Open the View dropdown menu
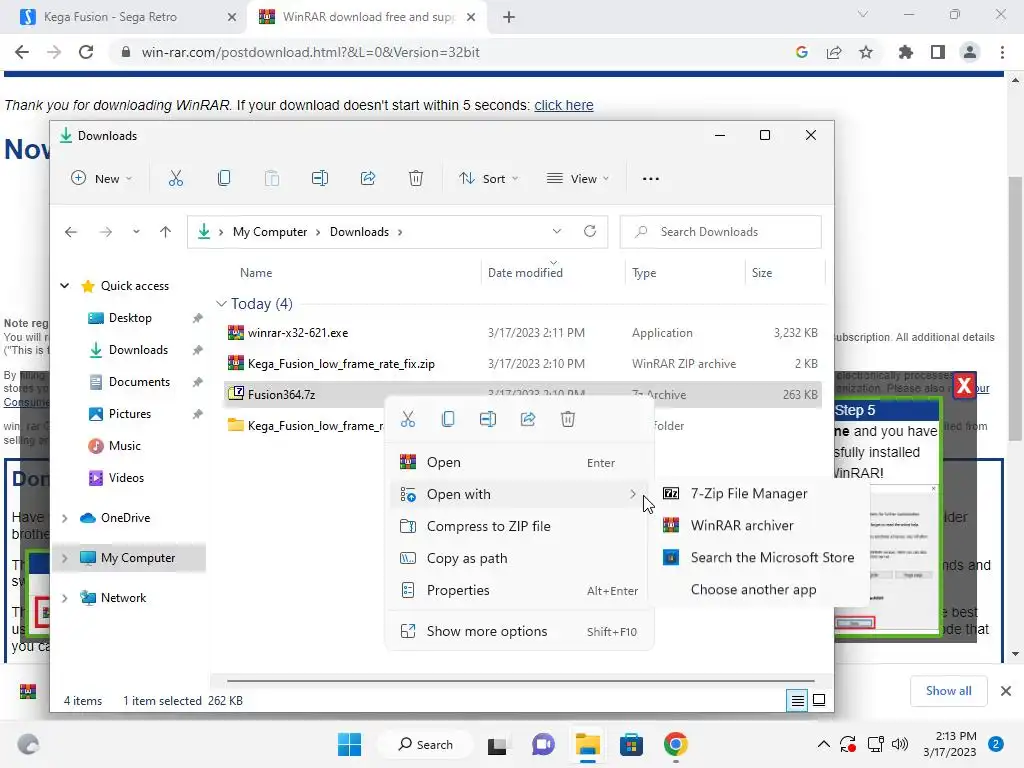The height and width of the screenshot is (768, 1024). coord(578,178)
